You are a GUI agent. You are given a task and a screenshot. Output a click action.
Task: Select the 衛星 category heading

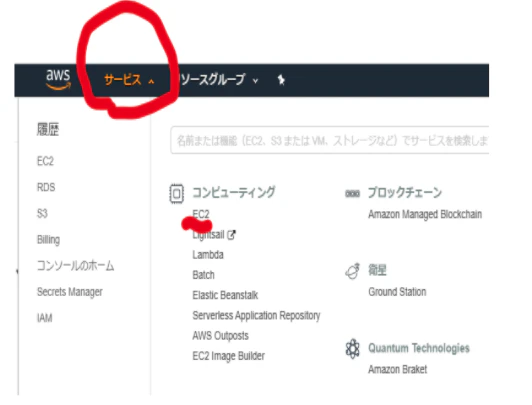point(377,270)
